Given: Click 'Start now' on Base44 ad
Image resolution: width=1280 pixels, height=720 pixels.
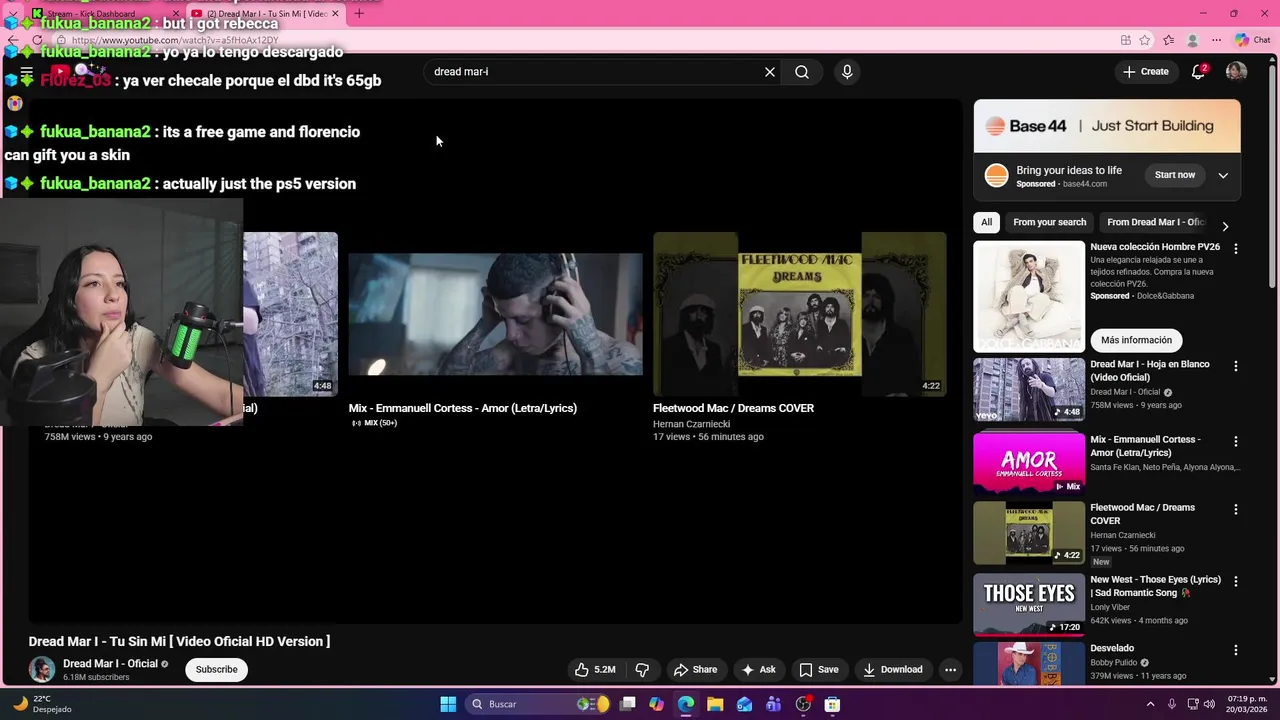Looking at the screenshot, I should coord(1175,175).
